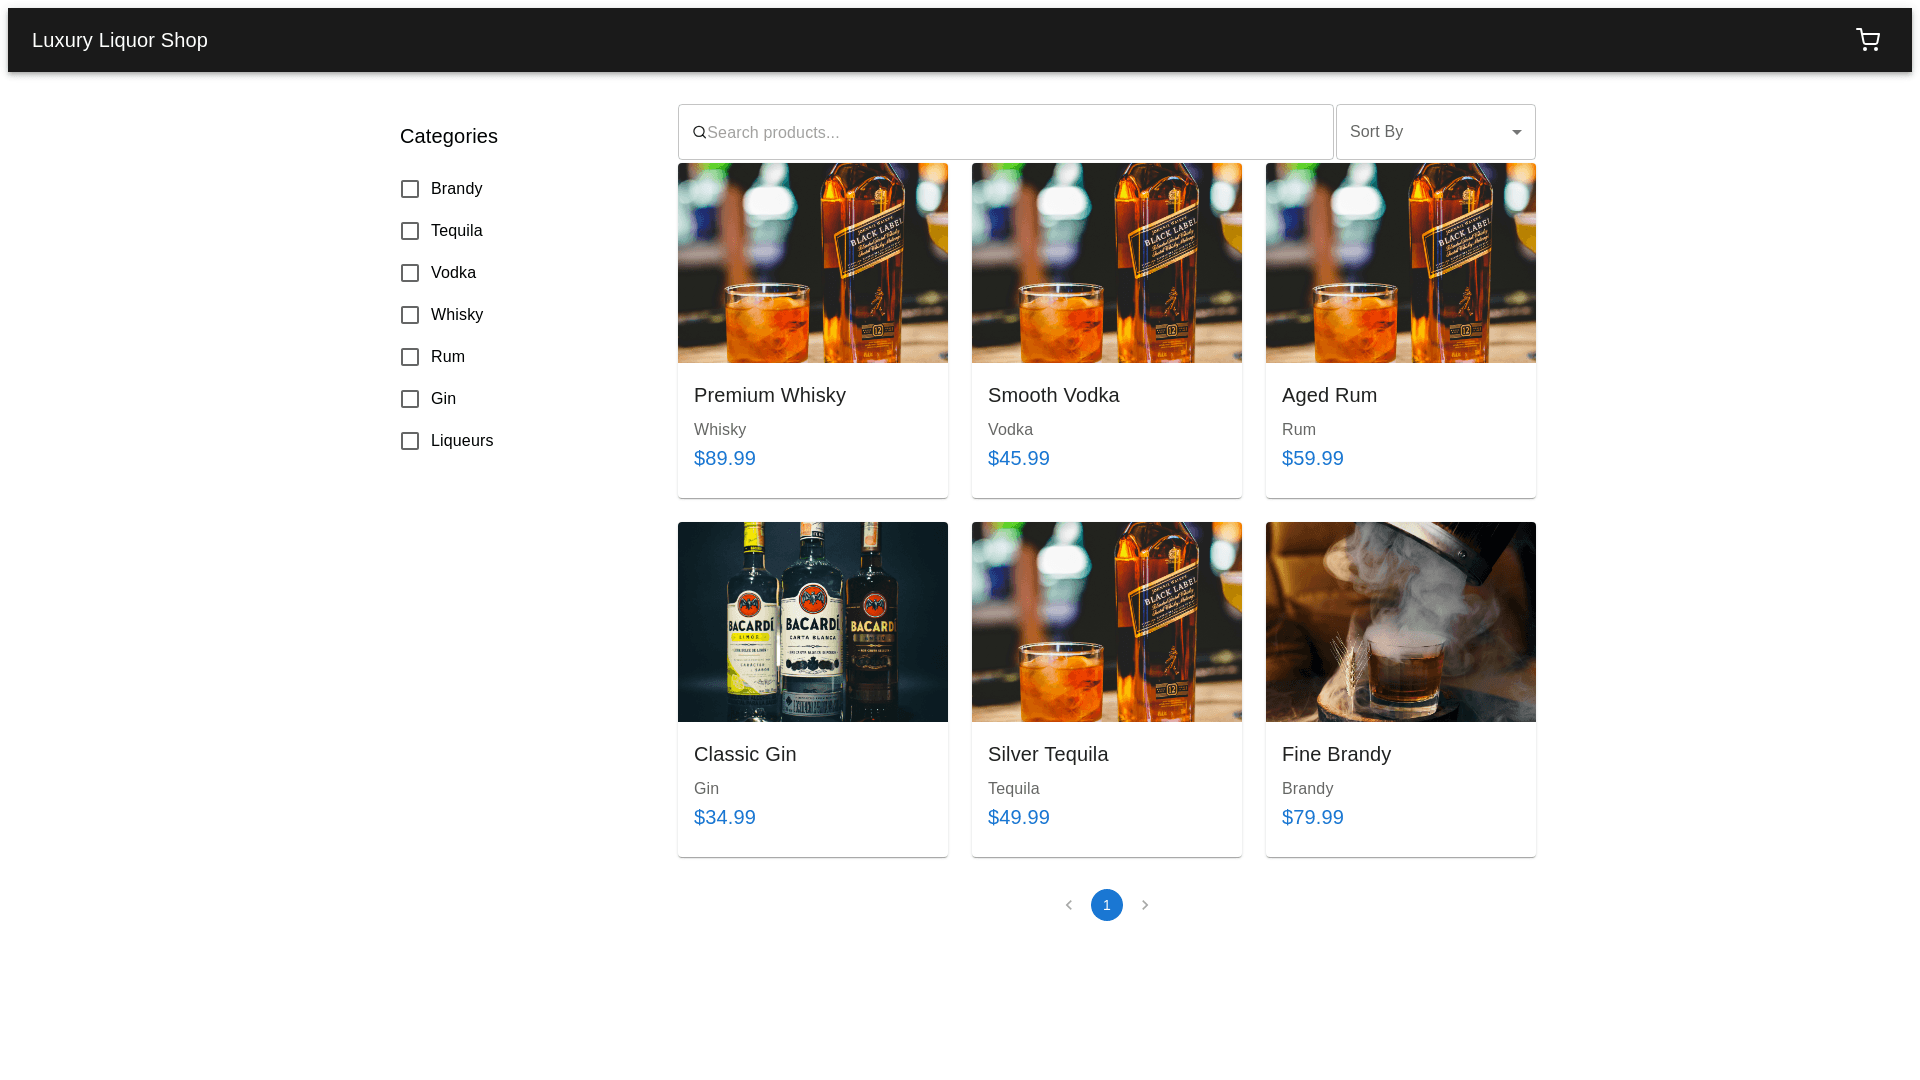Image resolution: width=1920 pixels, height=1080 pixels.
Task: Click the previous page chevron
Action: [1068, 904]
